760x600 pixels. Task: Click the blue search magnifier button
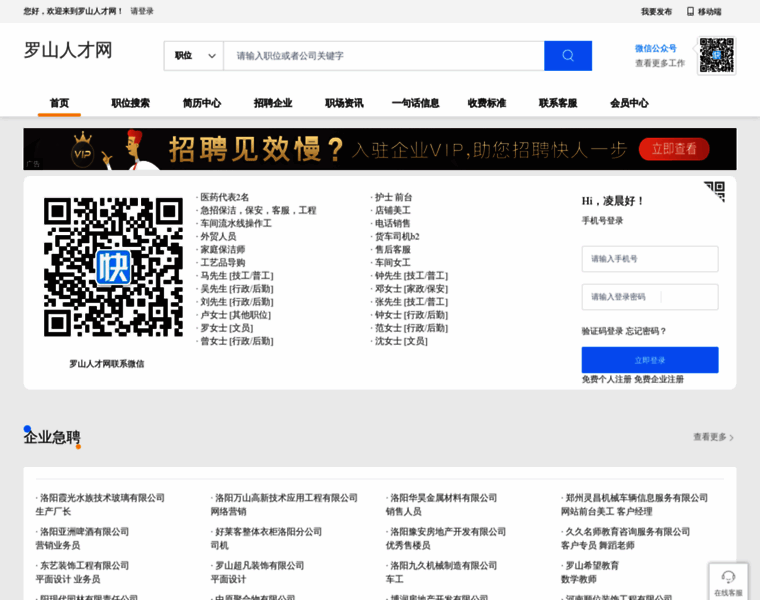[x=567, y=56]
